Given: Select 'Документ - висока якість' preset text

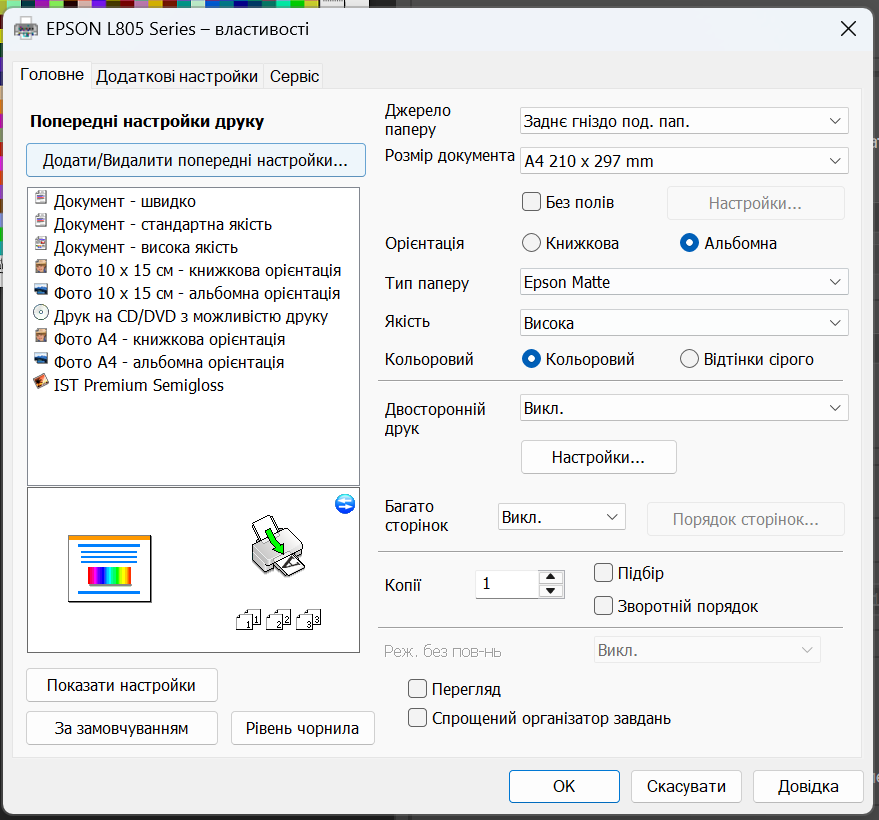Looking at the screenshot, I should (146, 247).
